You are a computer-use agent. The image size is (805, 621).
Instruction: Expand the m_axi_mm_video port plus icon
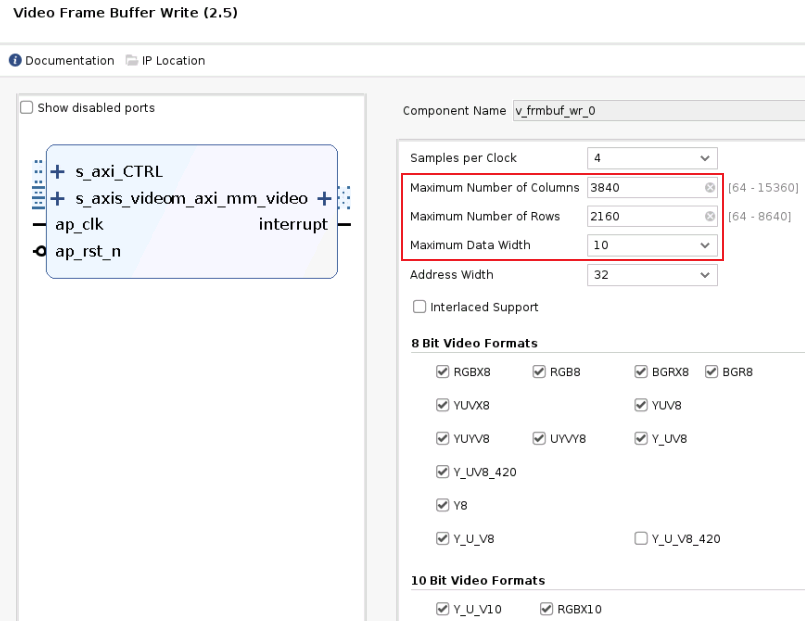click(x=324, y=198)
